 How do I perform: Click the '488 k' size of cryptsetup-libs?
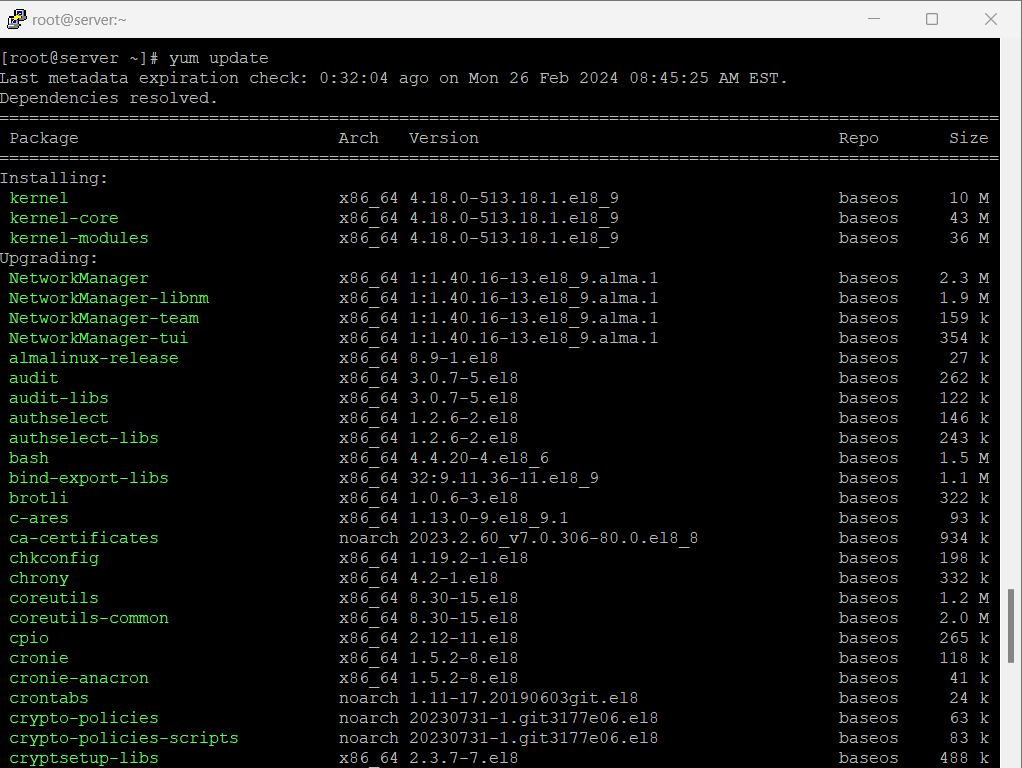point(964,758)
